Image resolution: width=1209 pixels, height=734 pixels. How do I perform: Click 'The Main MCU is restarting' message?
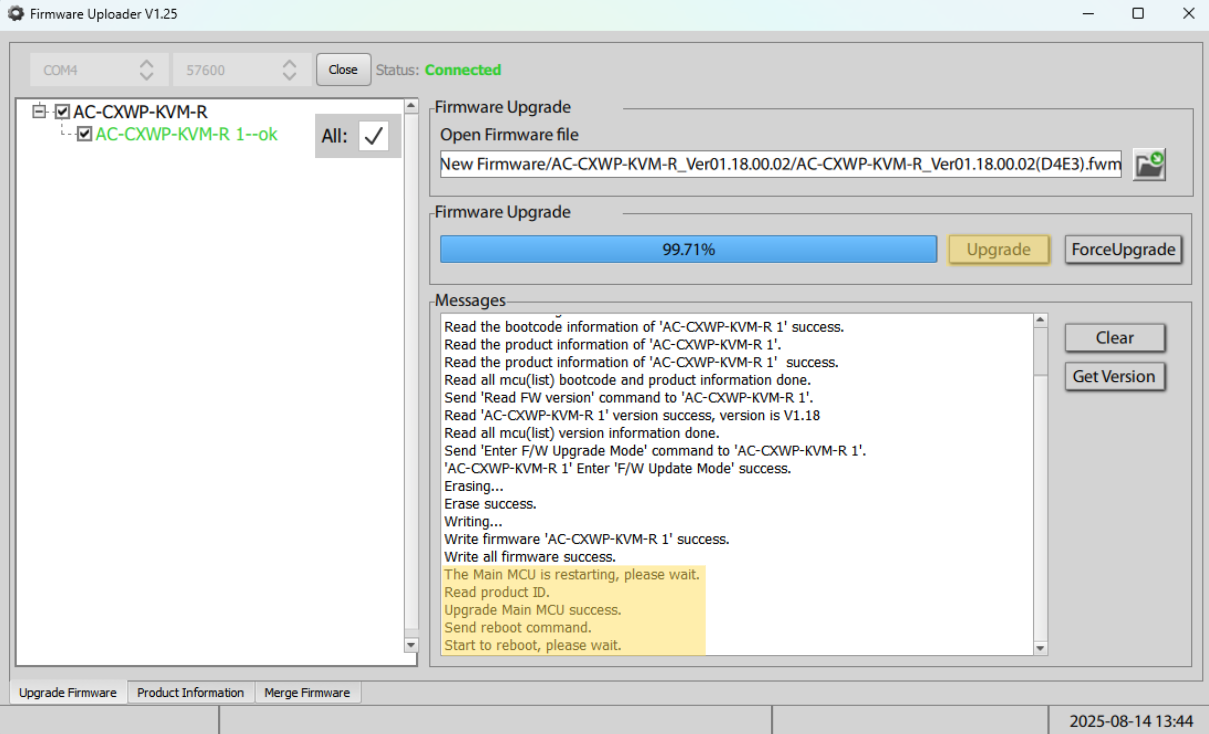click(572, 575)
